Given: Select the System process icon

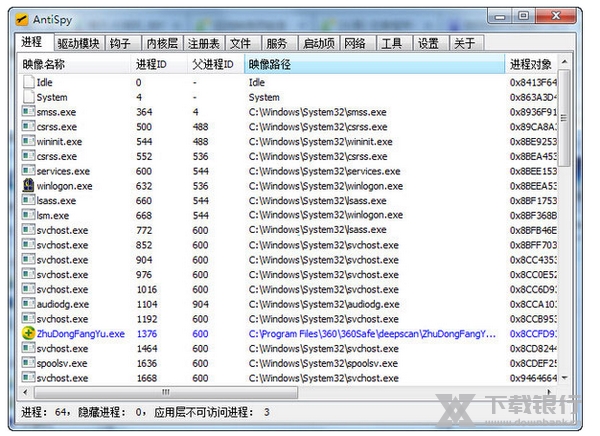Looking at the screenshot, I should tap(29, 97).
